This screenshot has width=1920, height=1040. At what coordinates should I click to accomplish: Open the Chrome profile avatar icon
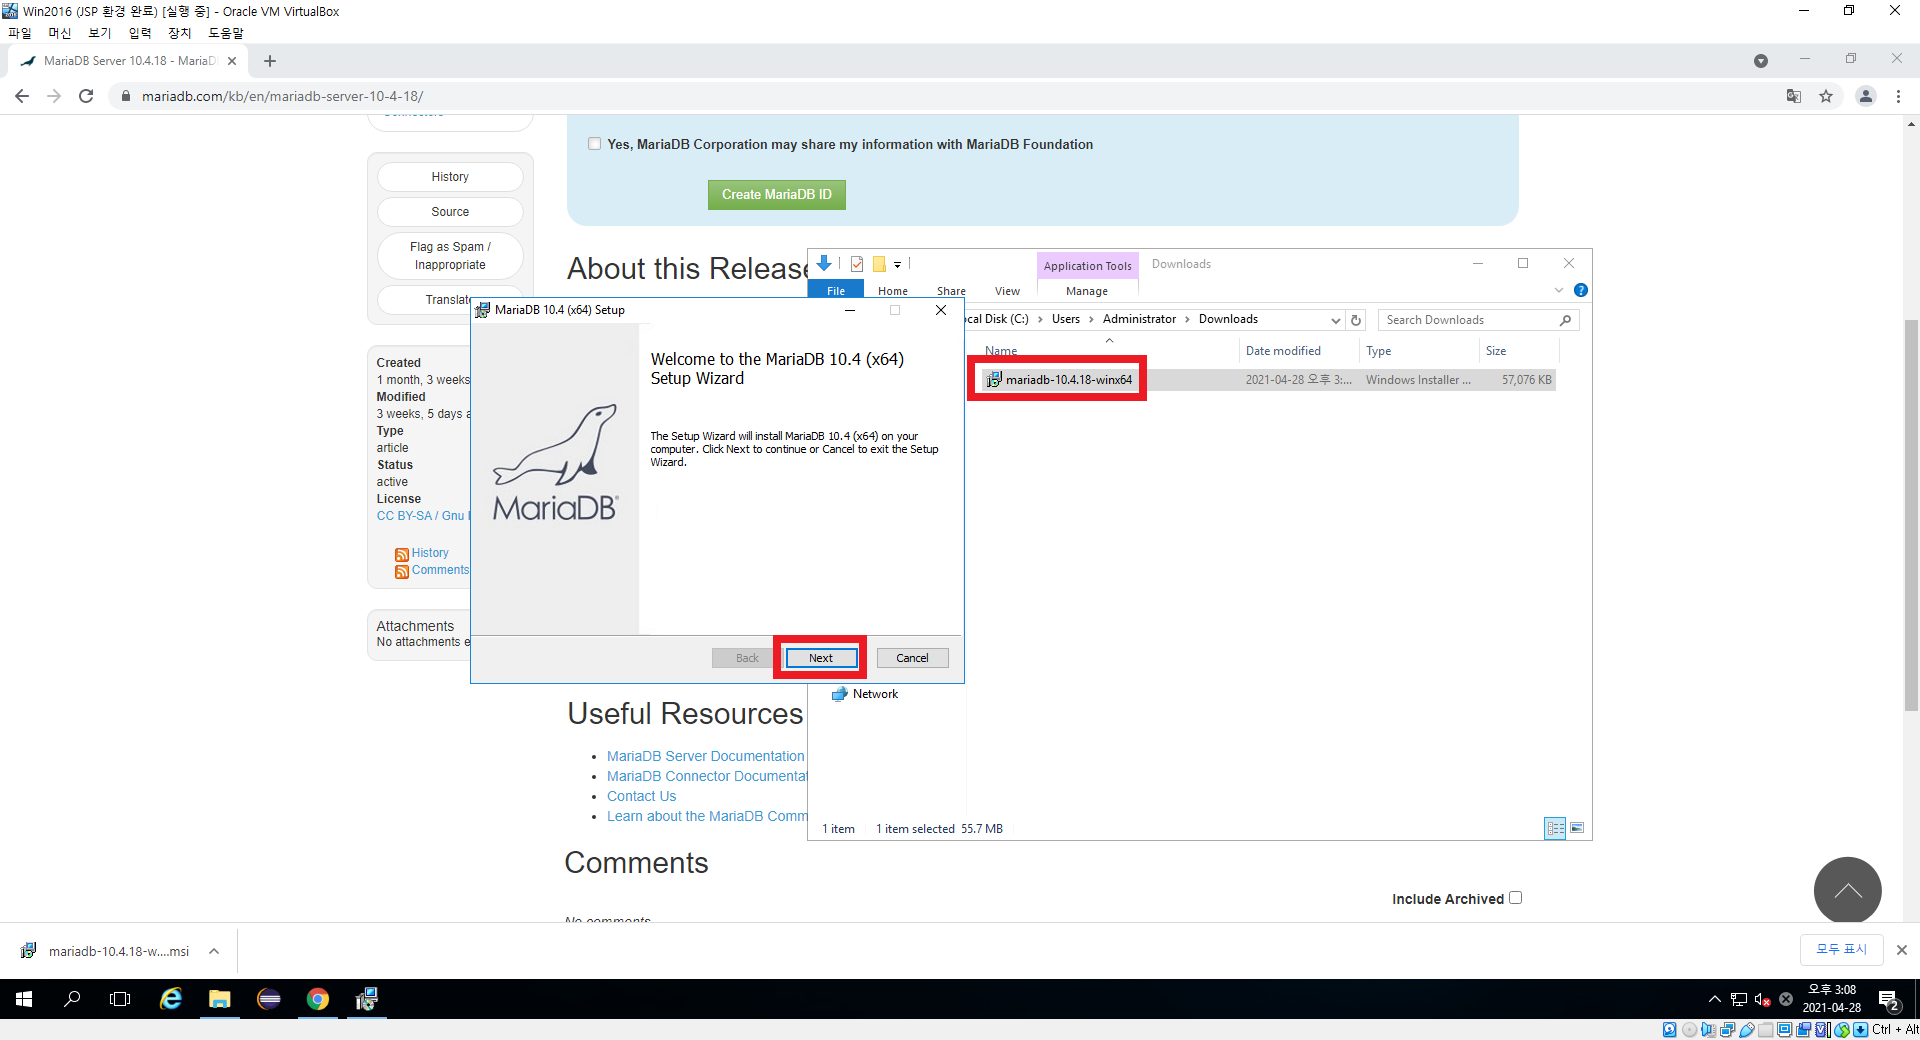click(1866, 96)
